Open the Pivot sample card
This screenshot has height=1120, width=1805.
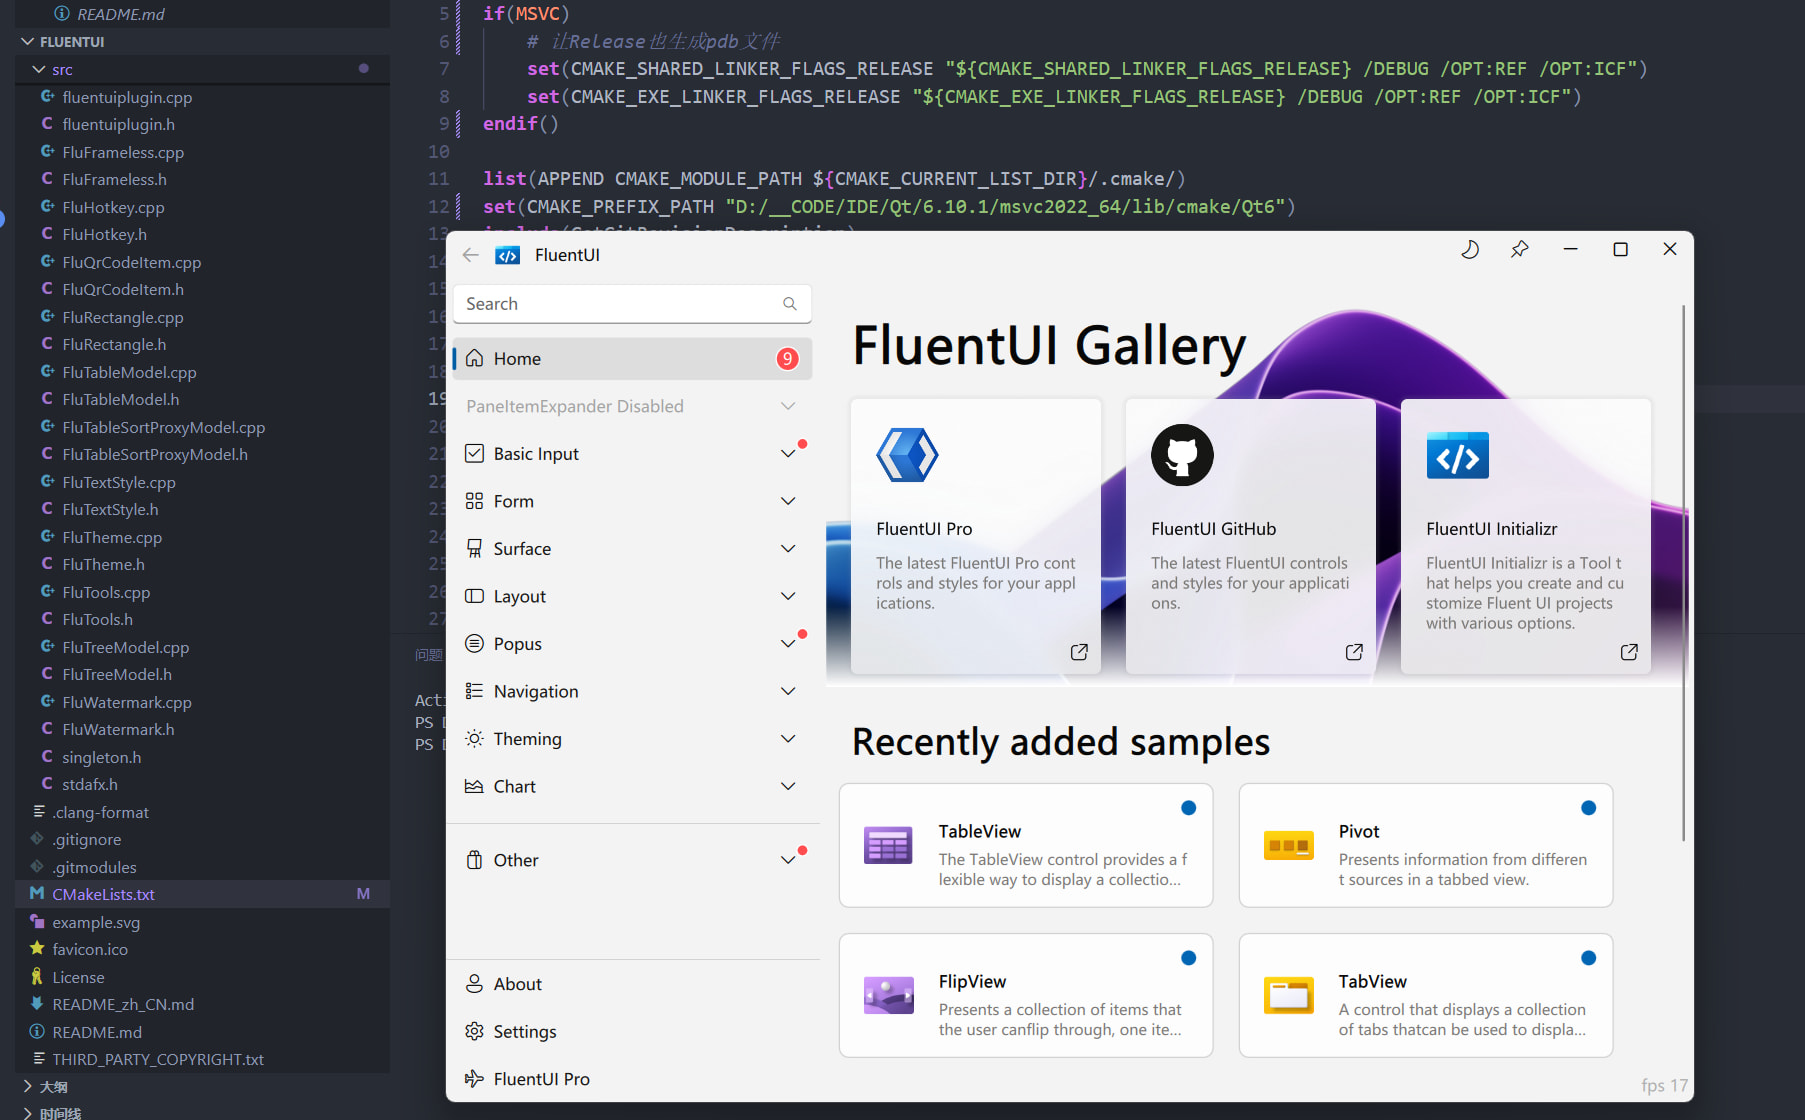(x=1426, y=846)
